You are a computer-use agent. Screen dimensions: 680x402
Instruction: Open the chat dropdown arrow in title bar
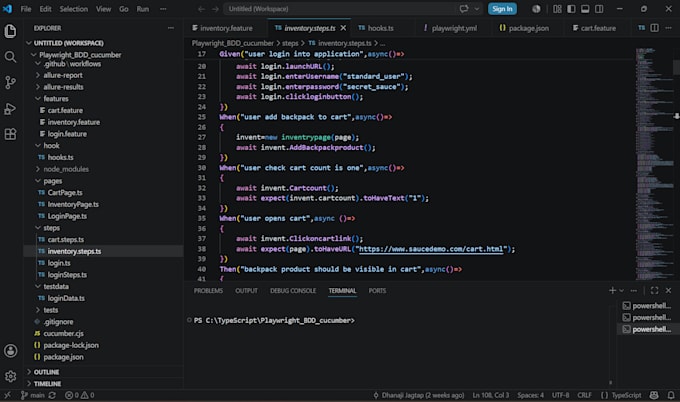(477, 9)
